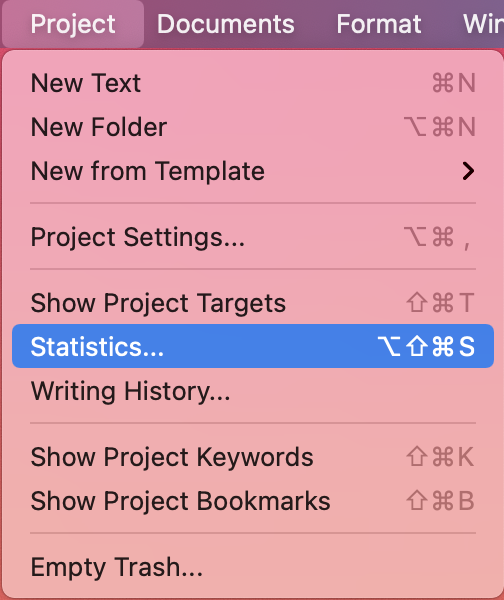The height and width of the screenshot is (600, 504).
Task: Choose Empty Trash... at menu bottom
Action: pos(253,567)
